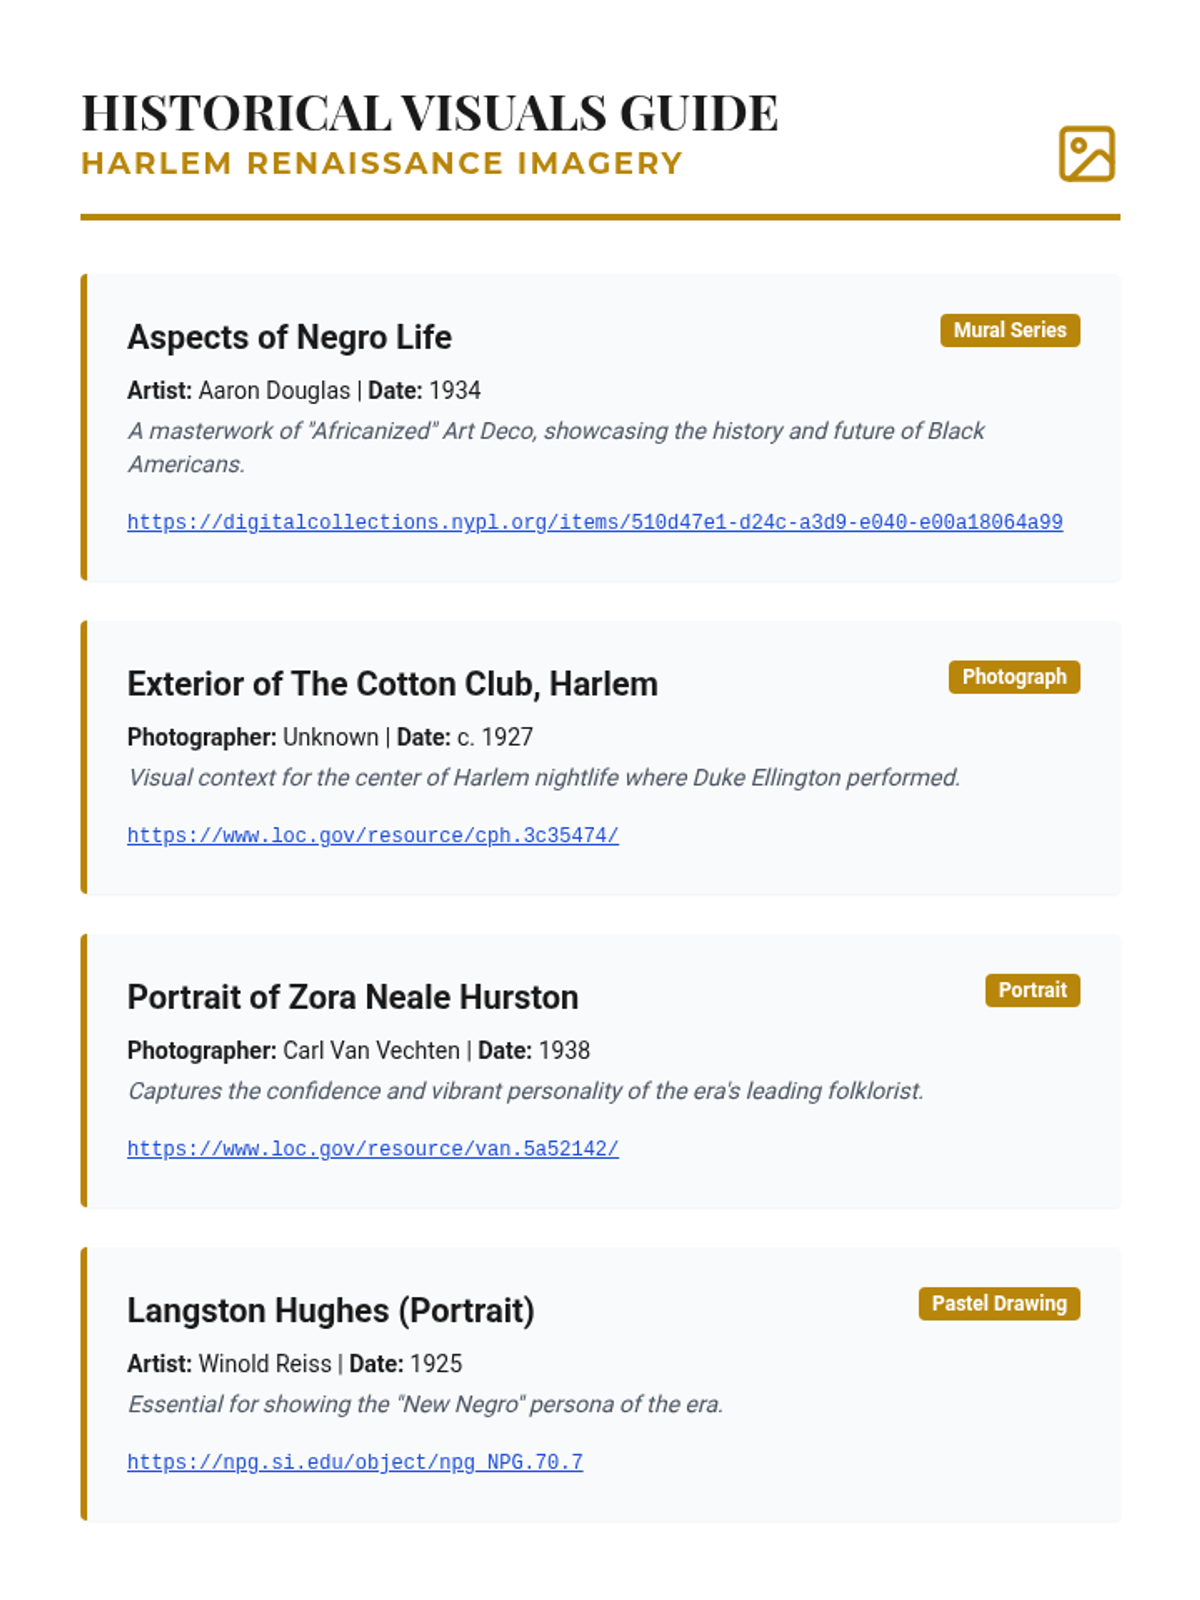Select the Exterior of The Cotton Club heading
The width and height of the screenshot is (1200, 1600).
[392, 684]
